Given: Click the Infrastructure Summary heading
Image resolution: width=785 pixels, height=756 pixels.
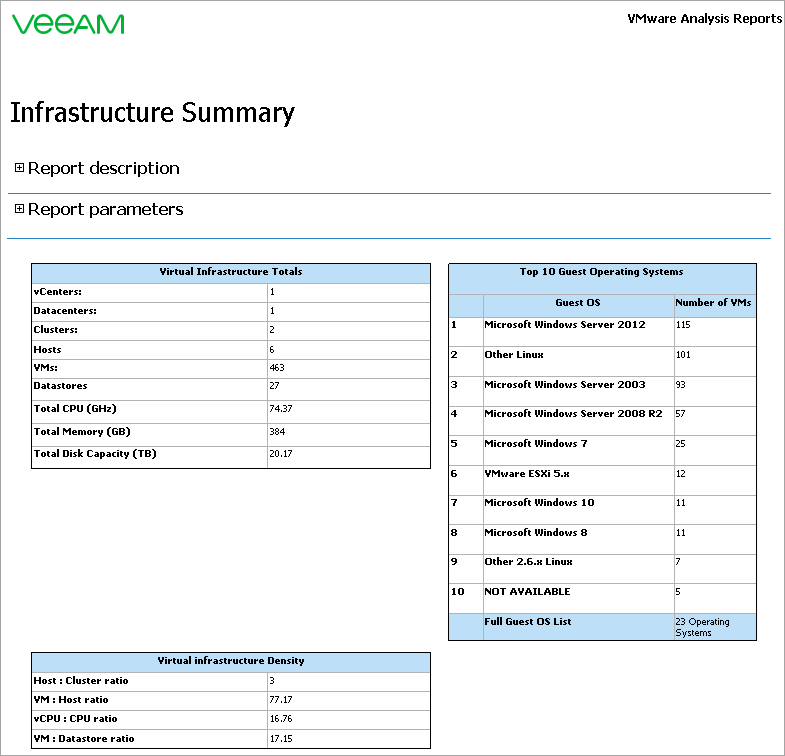Looking at the screenshot, I should coord(152,113).
